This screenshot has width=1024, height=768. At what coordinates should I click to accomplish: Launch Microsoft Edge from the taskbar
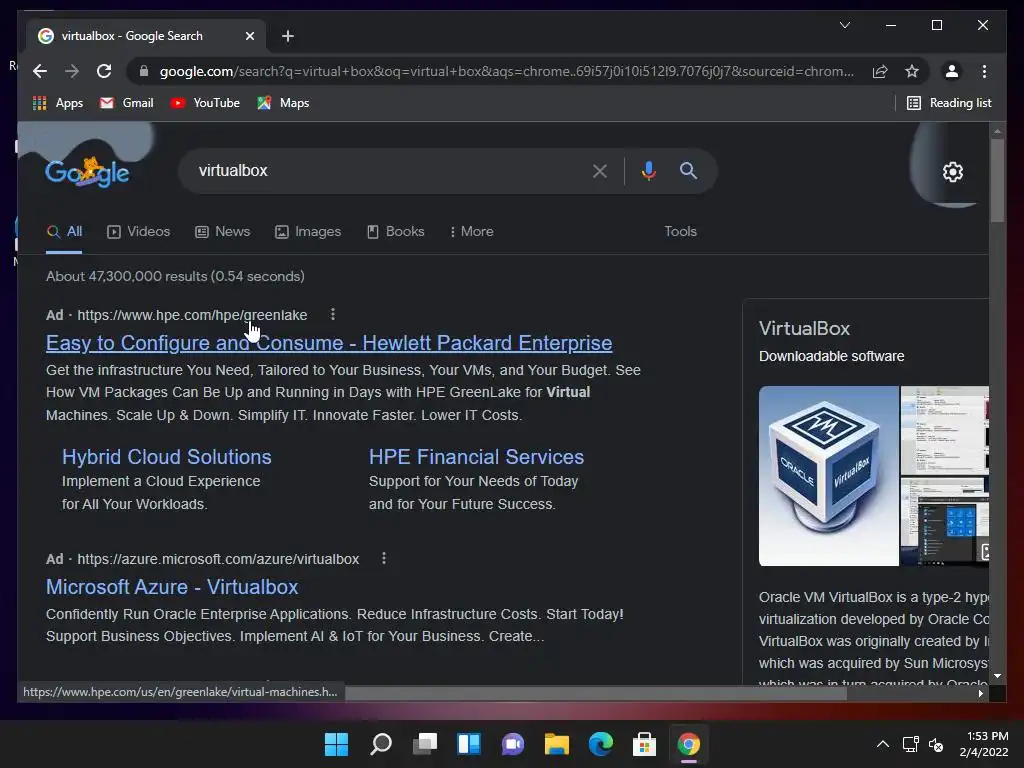pyautogui.click(x=601, y=744)
